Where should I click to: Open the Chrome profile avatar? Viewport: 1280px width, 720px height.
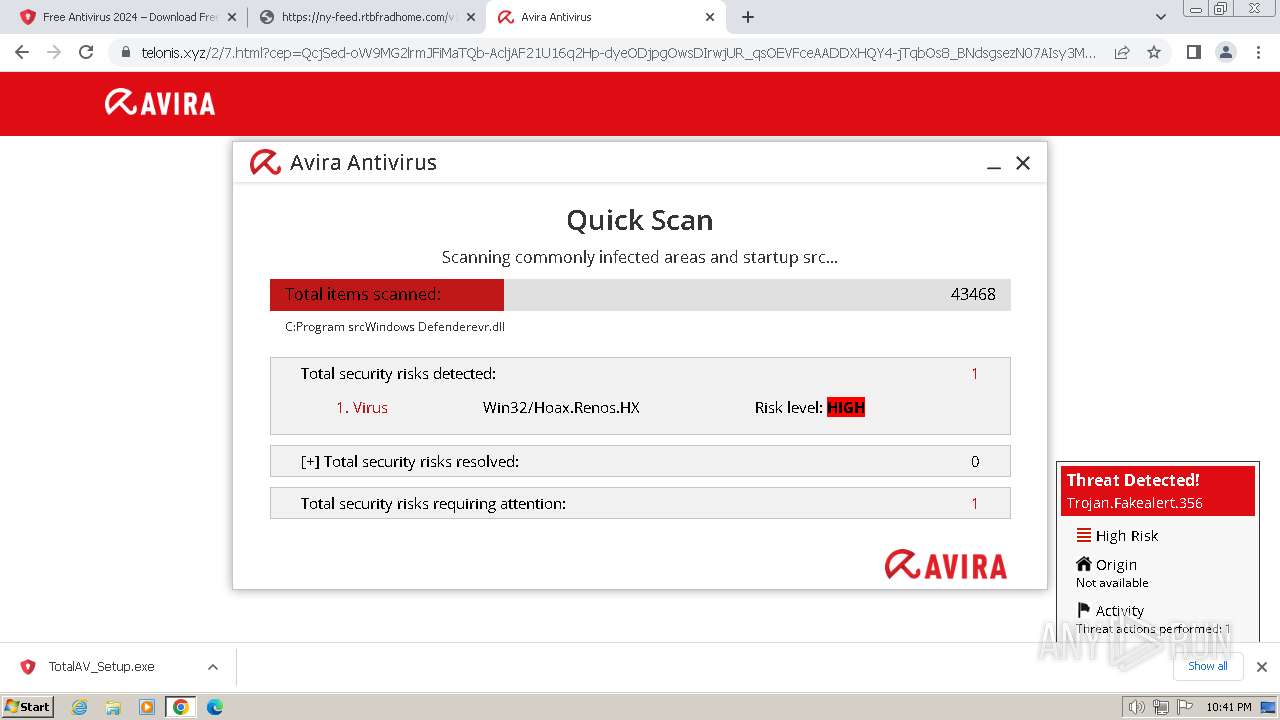click(x=1225, y=52)
